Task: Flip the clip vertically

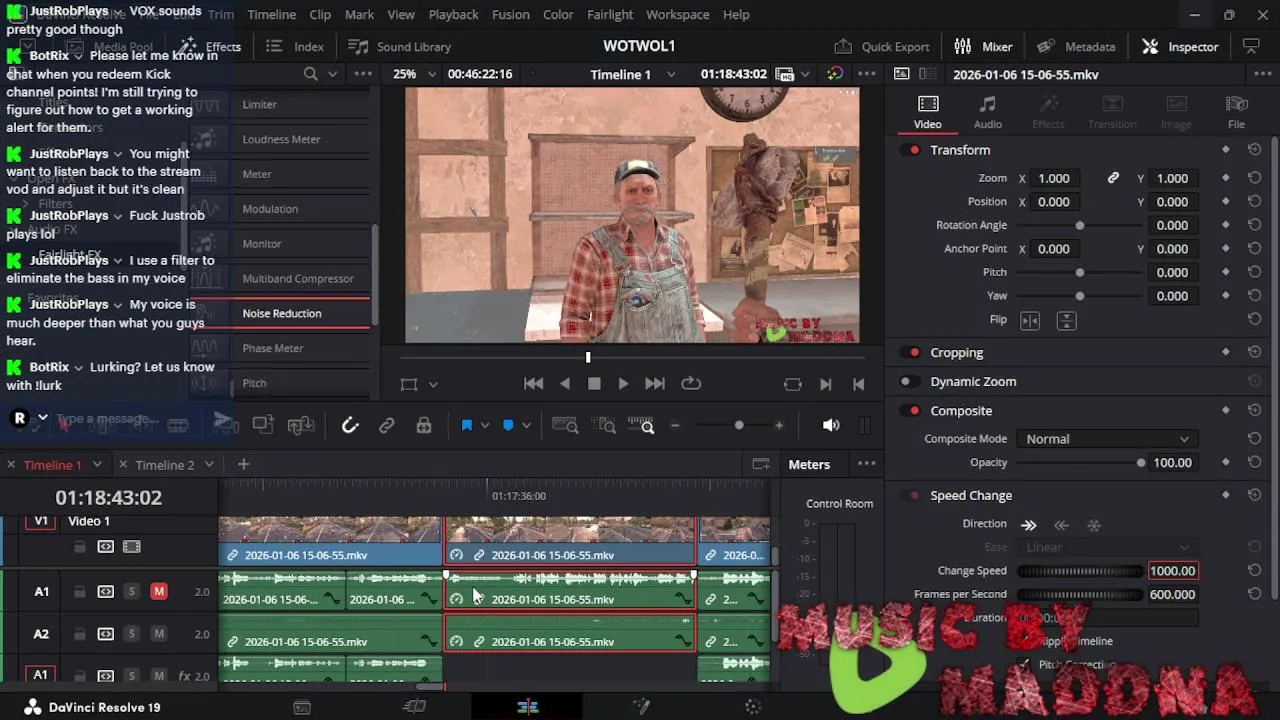Action: point(1067,320)
